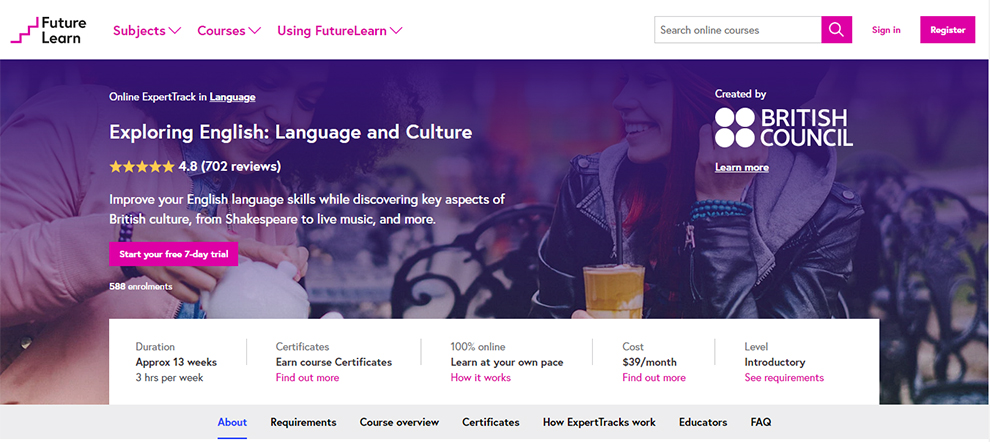Switch to the Requirements tab
The width and height of the screenshot is (990, 442).
click(x=303, y=422)
